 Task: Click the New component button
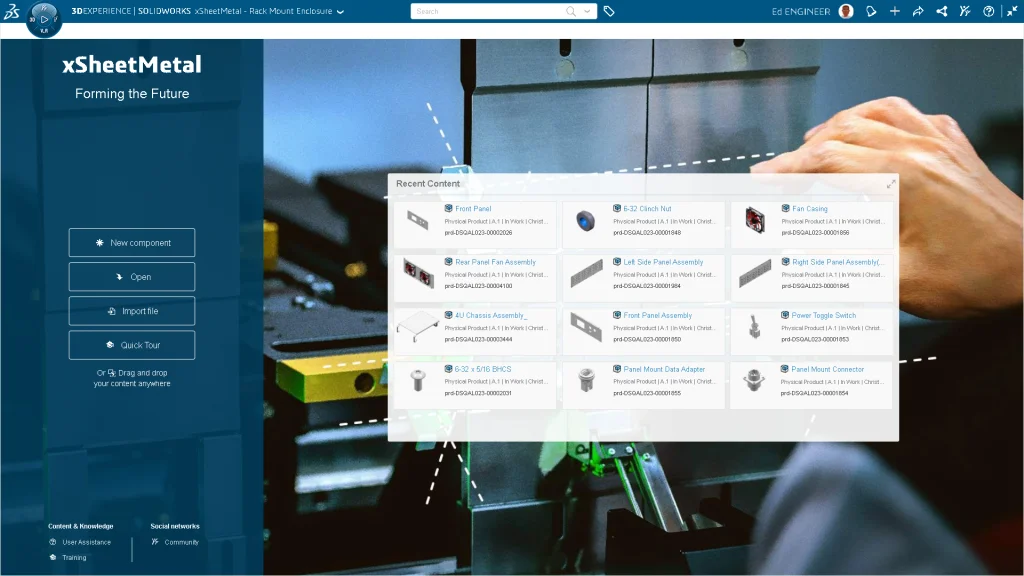132,243
